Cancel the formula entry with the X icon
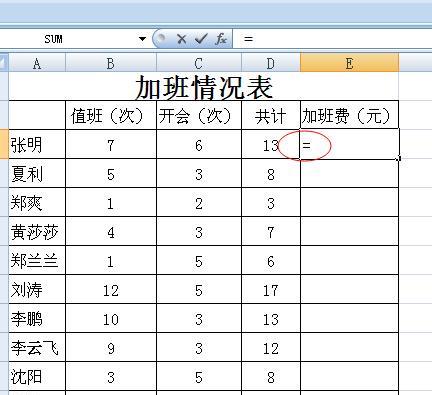Image resolution: width=432 pixels, height=395 pixels. click(182, 39)
